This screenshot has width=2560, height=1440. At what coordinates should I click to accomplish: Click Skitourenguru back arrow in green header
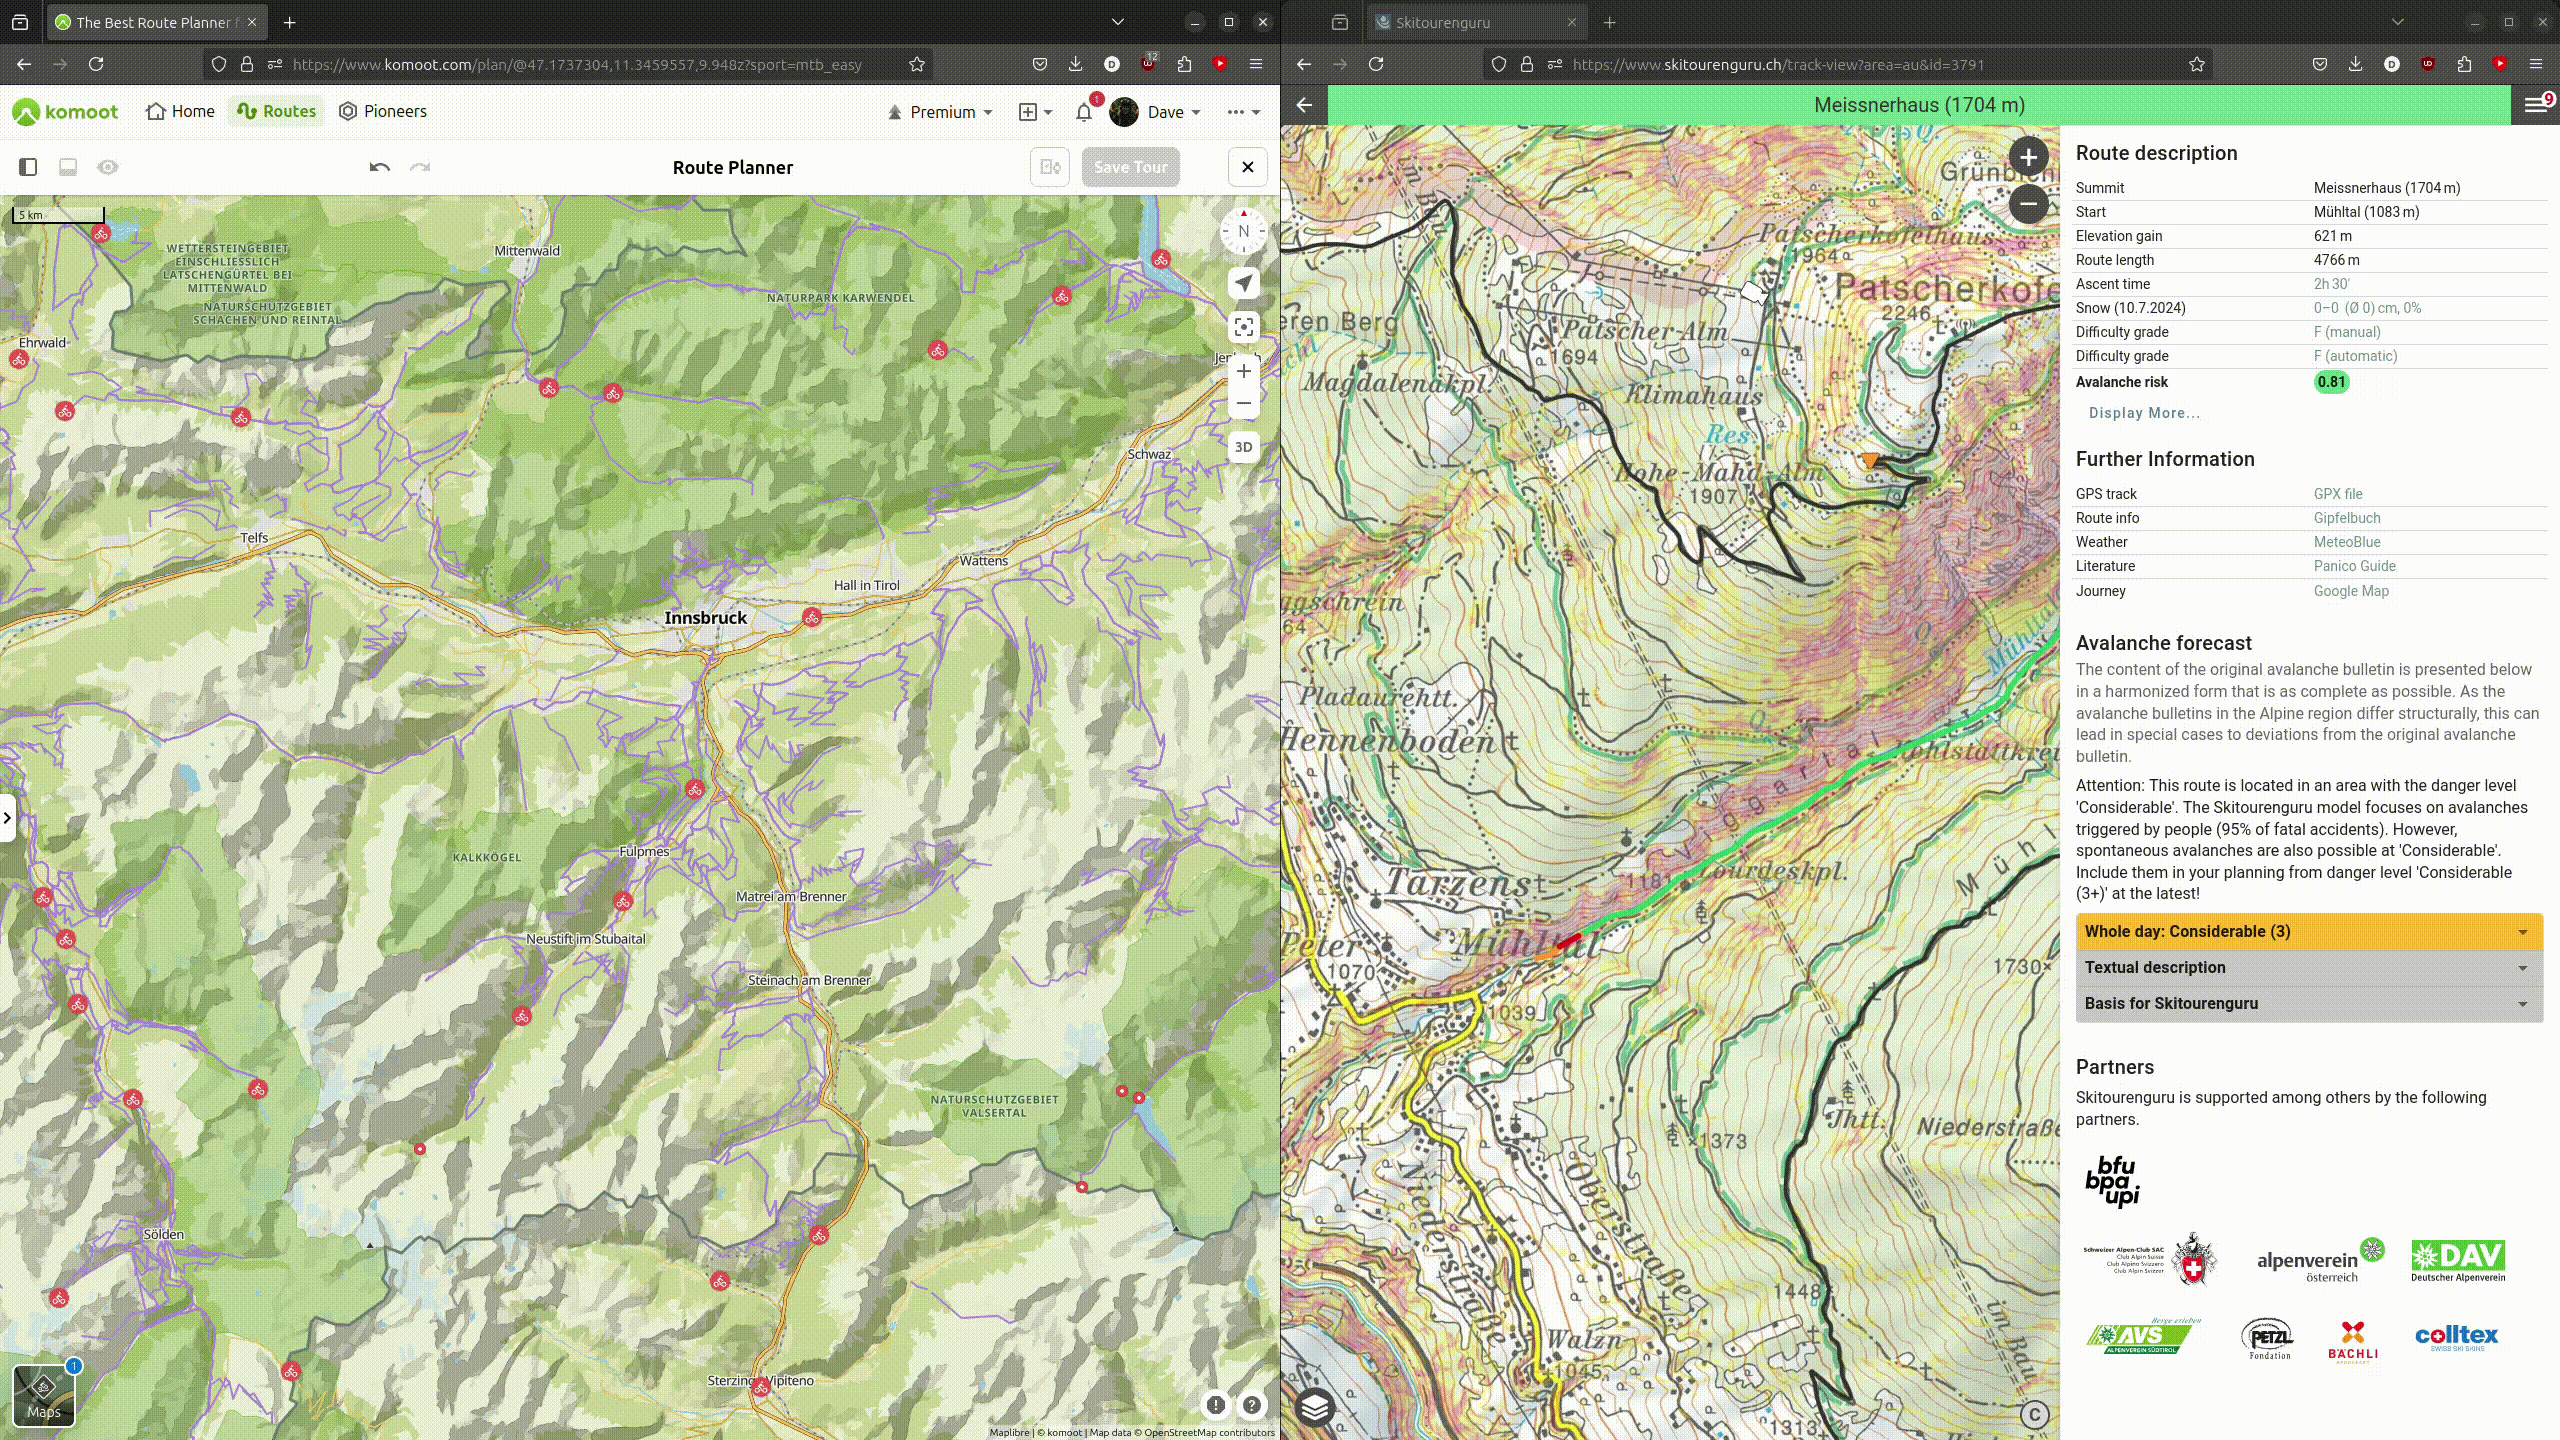point(1304,105)
